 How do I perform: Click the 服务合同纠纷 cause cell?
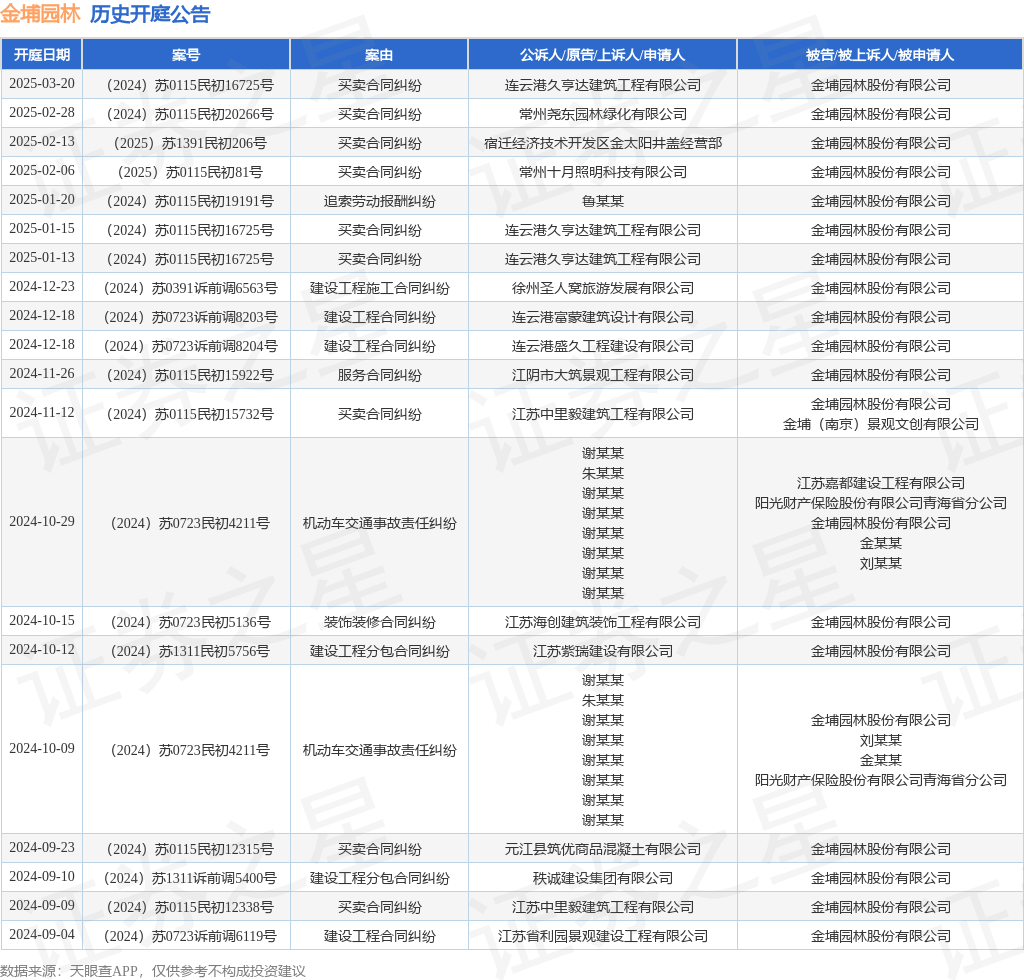[x=379, y=375]
